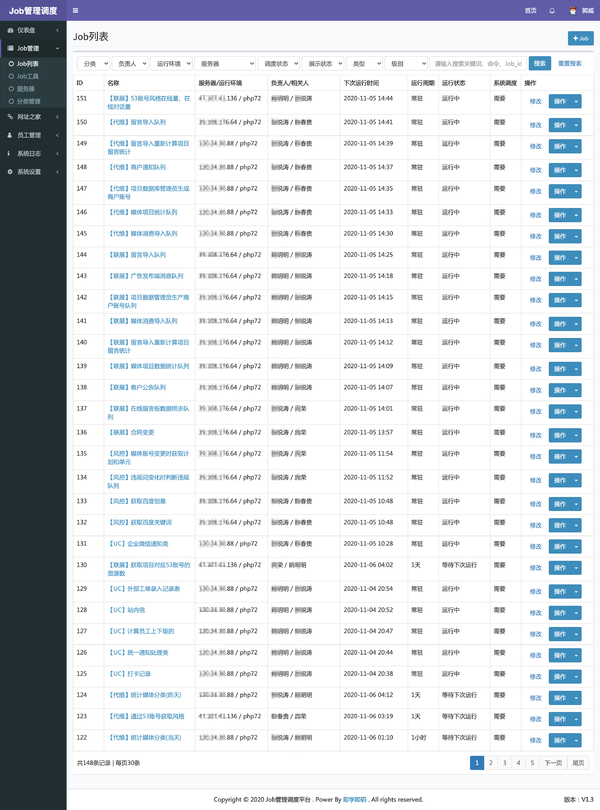Viewport: 600px width, 810px height.
Task: Toggle the sidebar hamburger menu icon
Action: [75, 10]
